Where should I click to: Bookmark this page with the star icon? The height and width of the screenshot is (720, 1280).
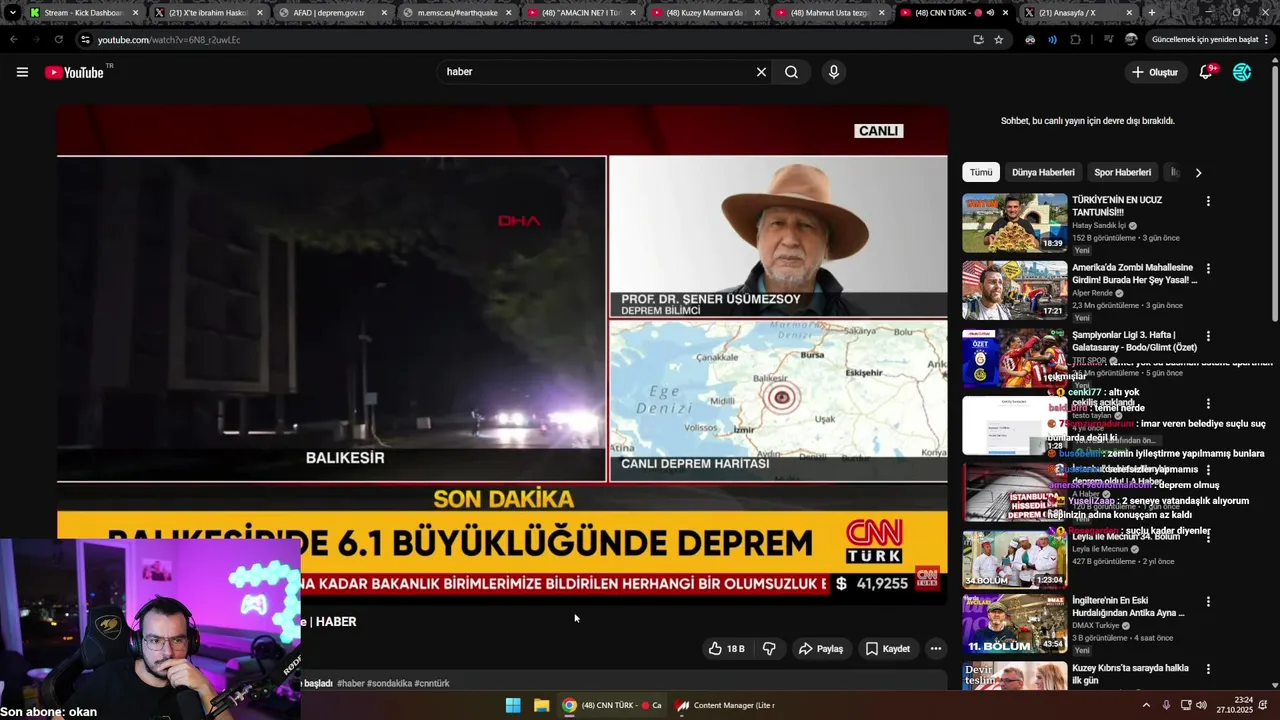tap(999, 40)
